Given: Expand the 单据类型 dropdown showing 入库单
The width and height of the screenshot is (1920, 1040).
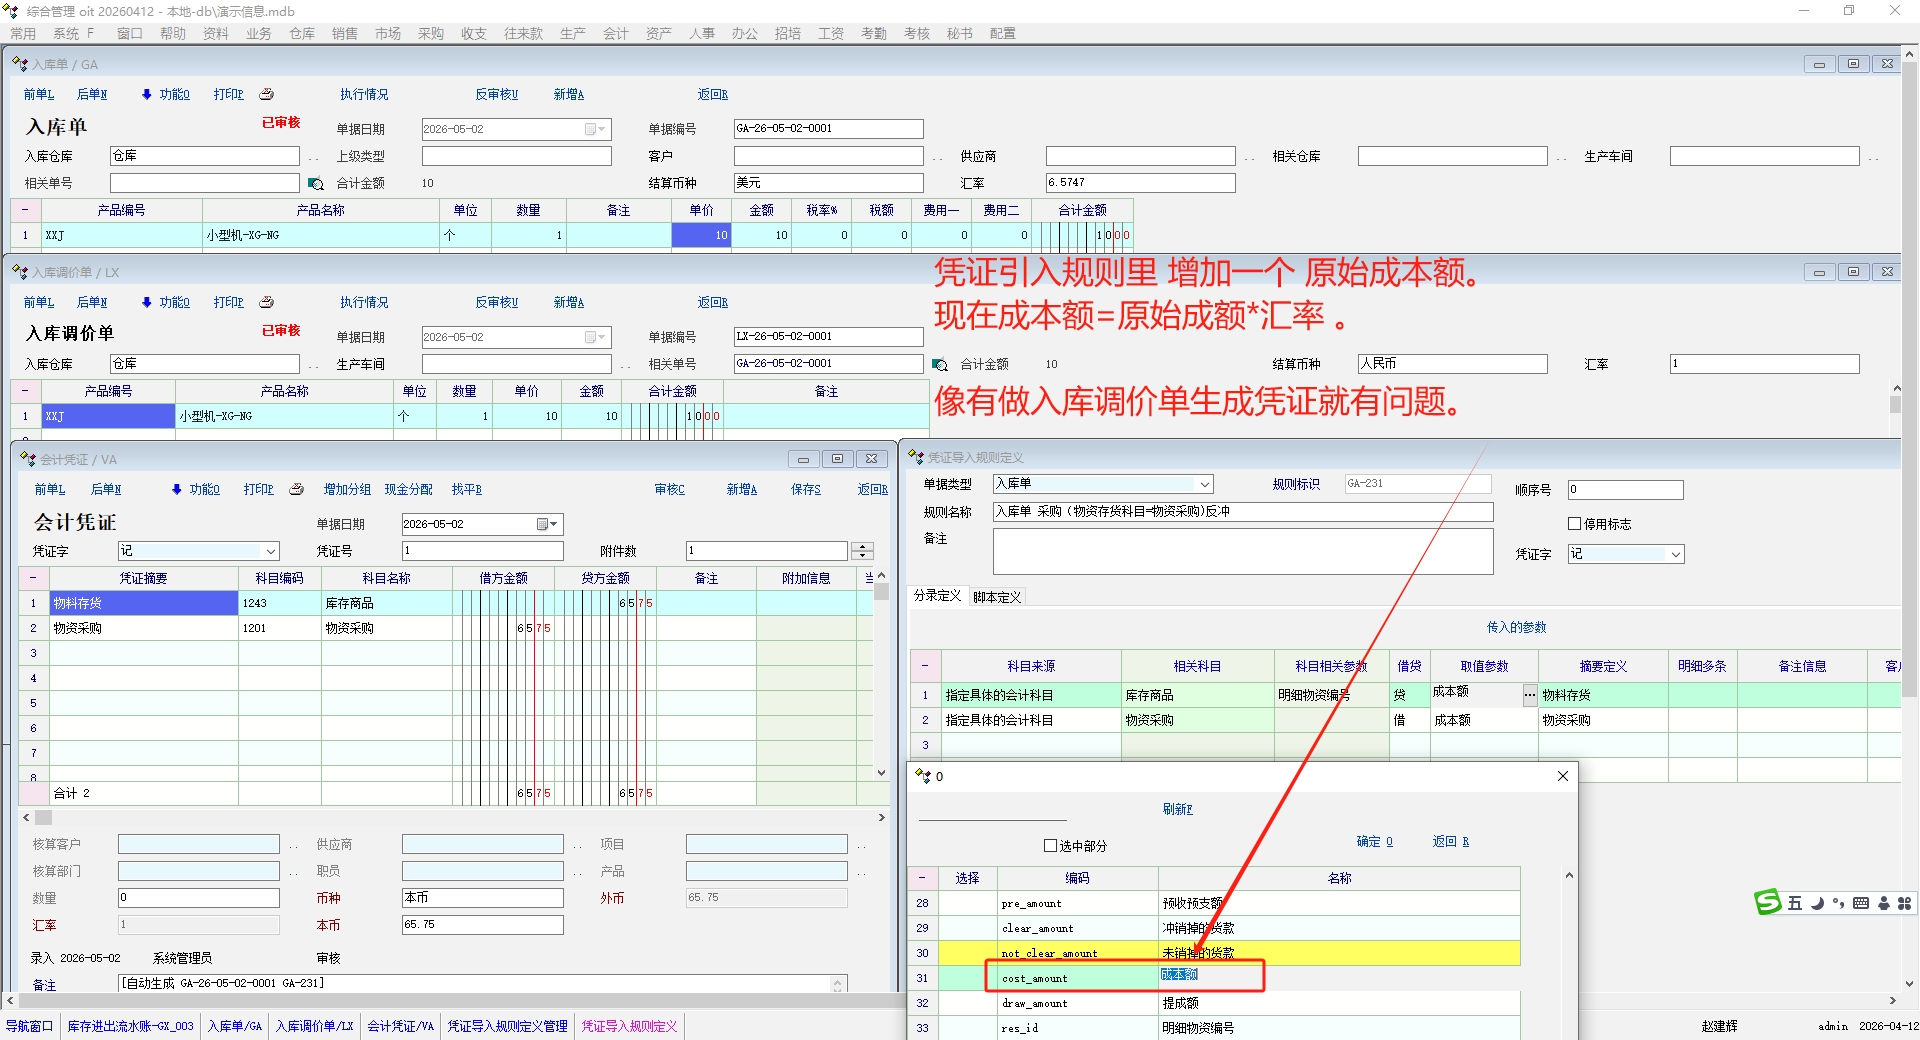Looking at the screenshot, I should point(1205,484).
